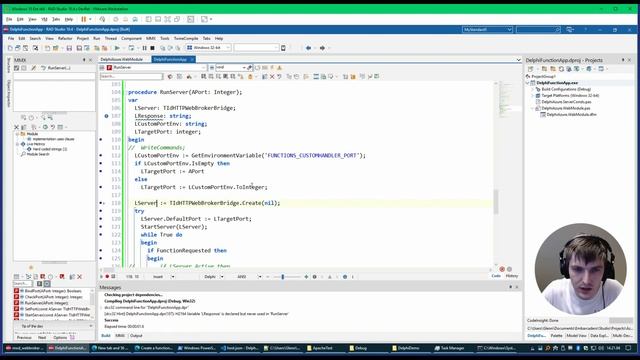The height and width of the screenshot is (360, 640).
Task: Click the editor Search input field
Action: click(x=131, y=76)
